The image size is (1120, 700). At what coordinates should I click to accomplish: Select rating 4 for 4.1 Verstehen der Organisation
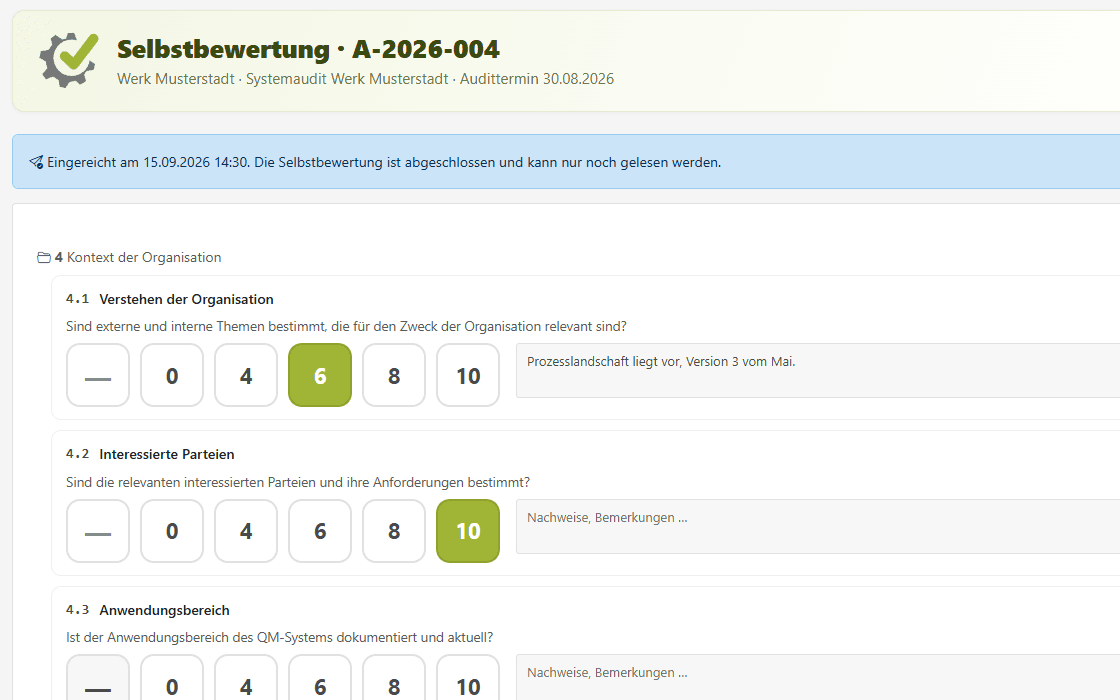(246, 375)
